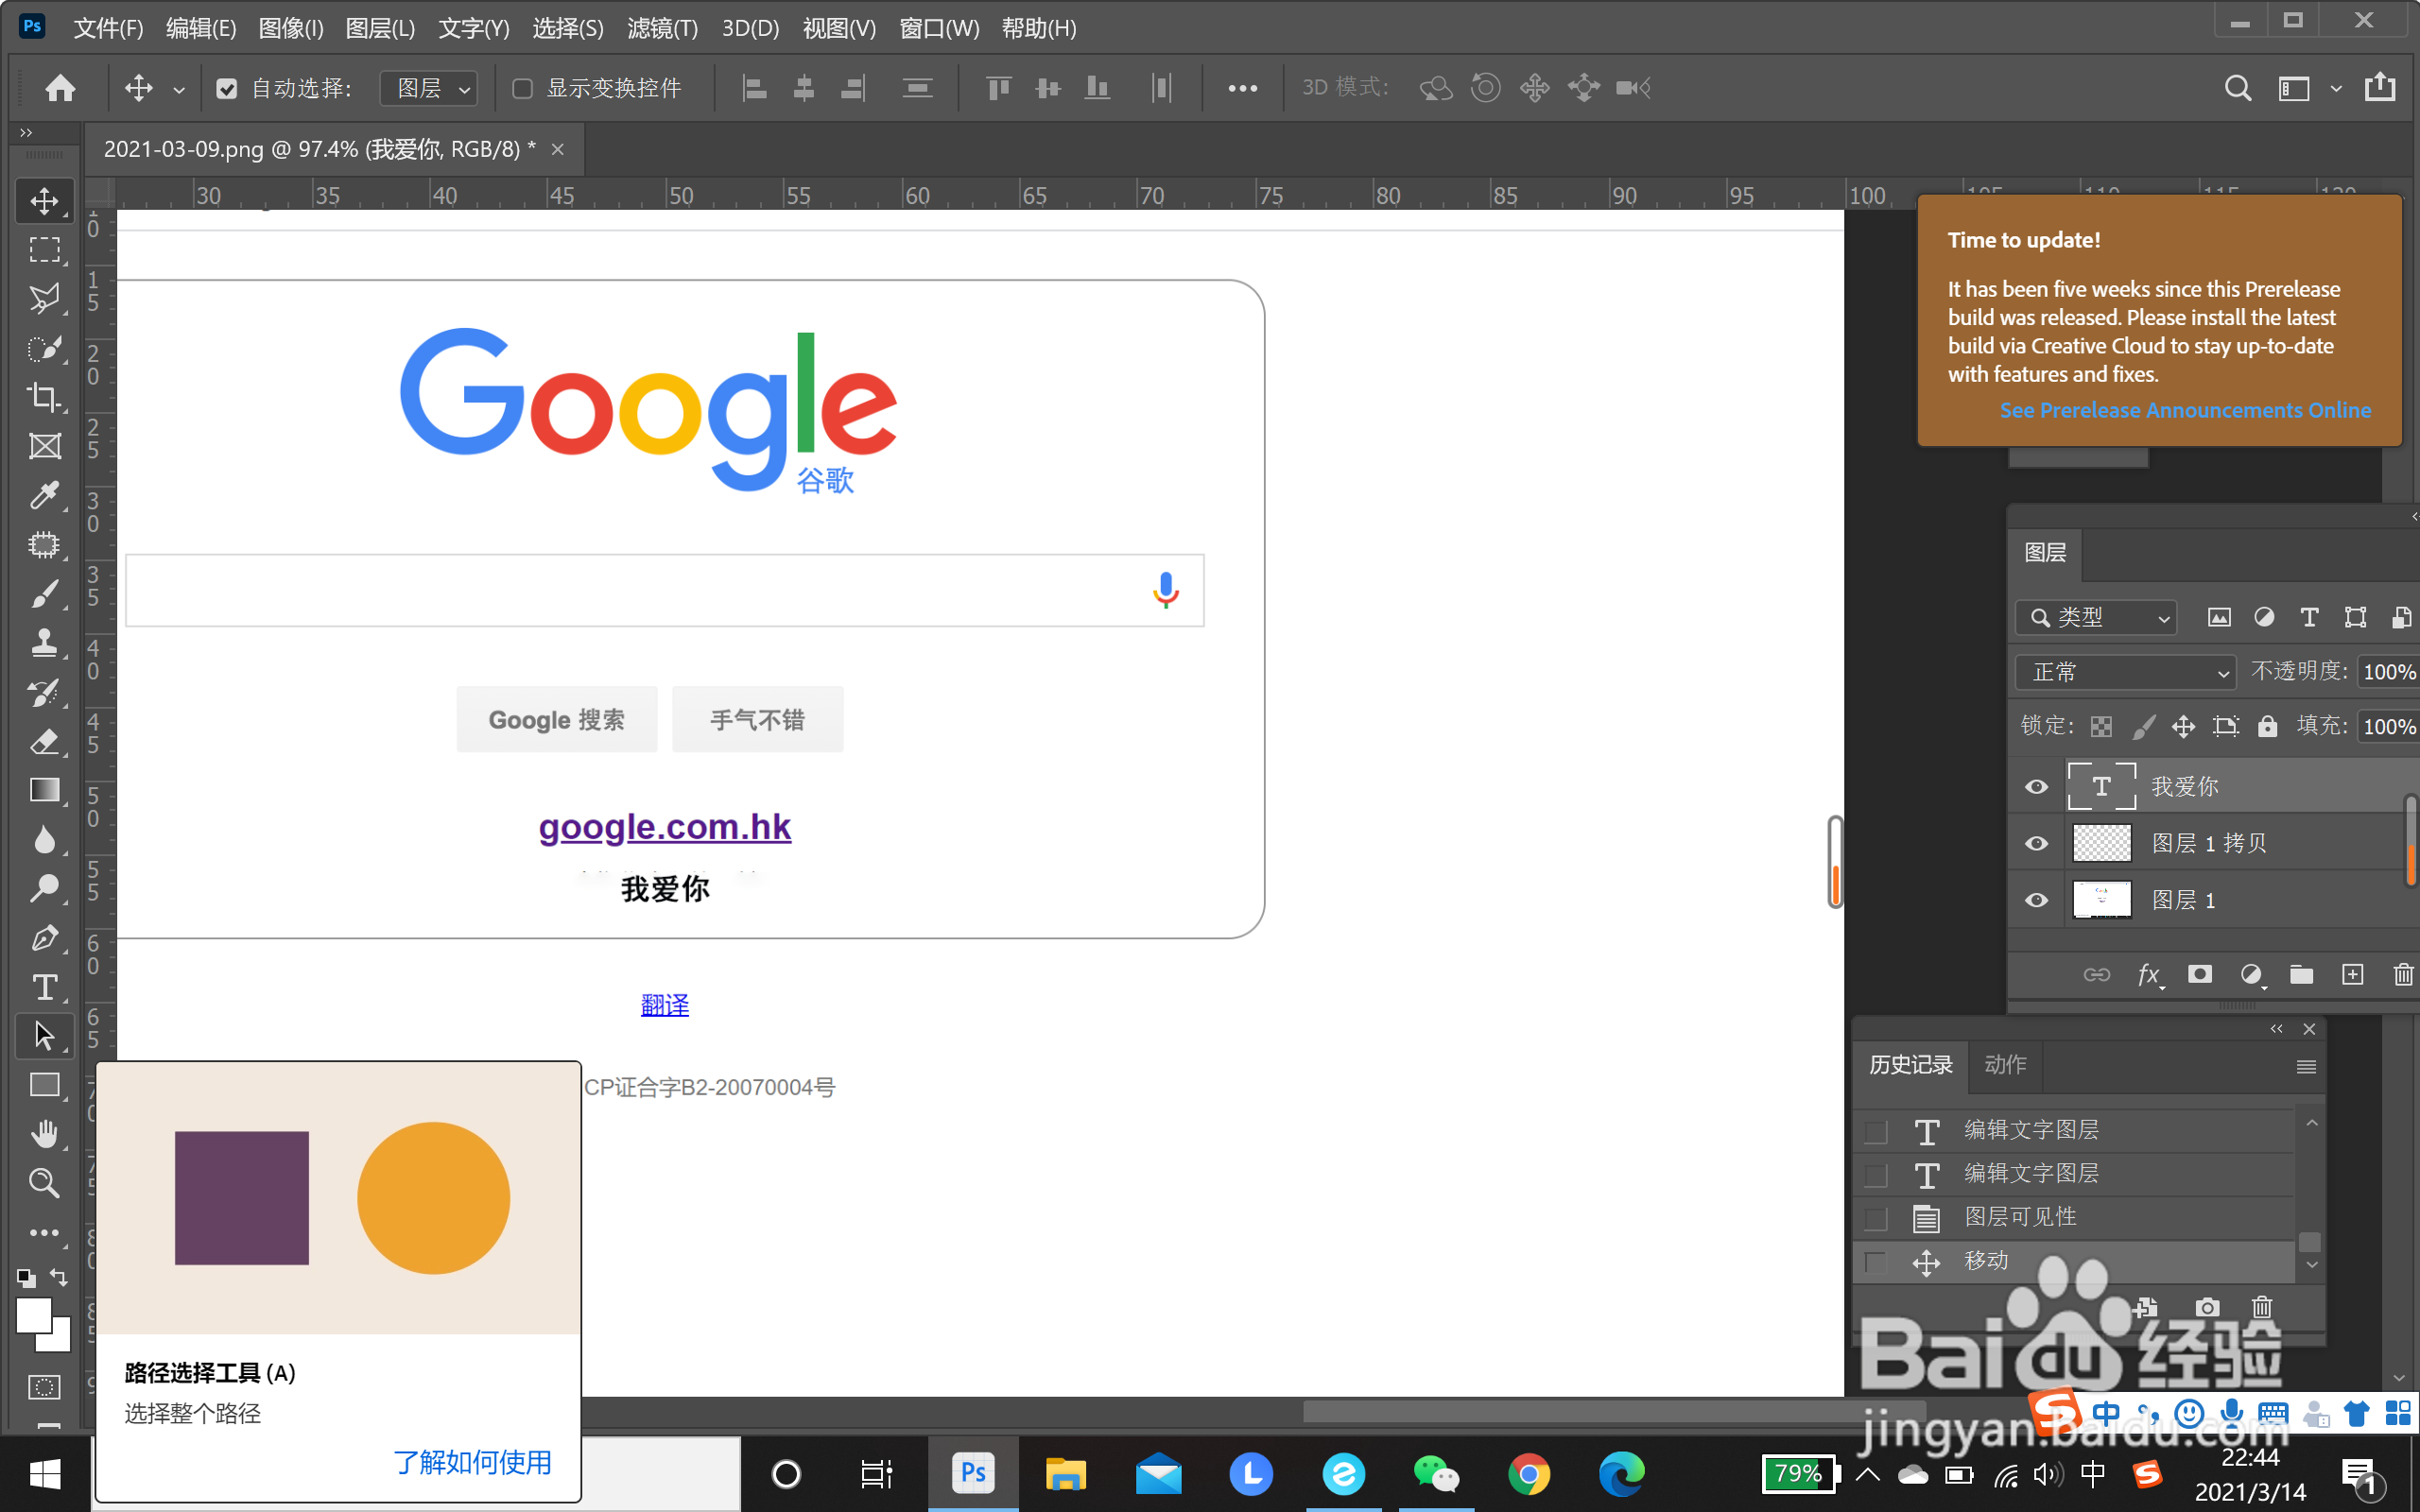The height and width of the screenshot is (1512, 2420).
Task: Click the Home icon in options bar
Action: click(60, 88)
